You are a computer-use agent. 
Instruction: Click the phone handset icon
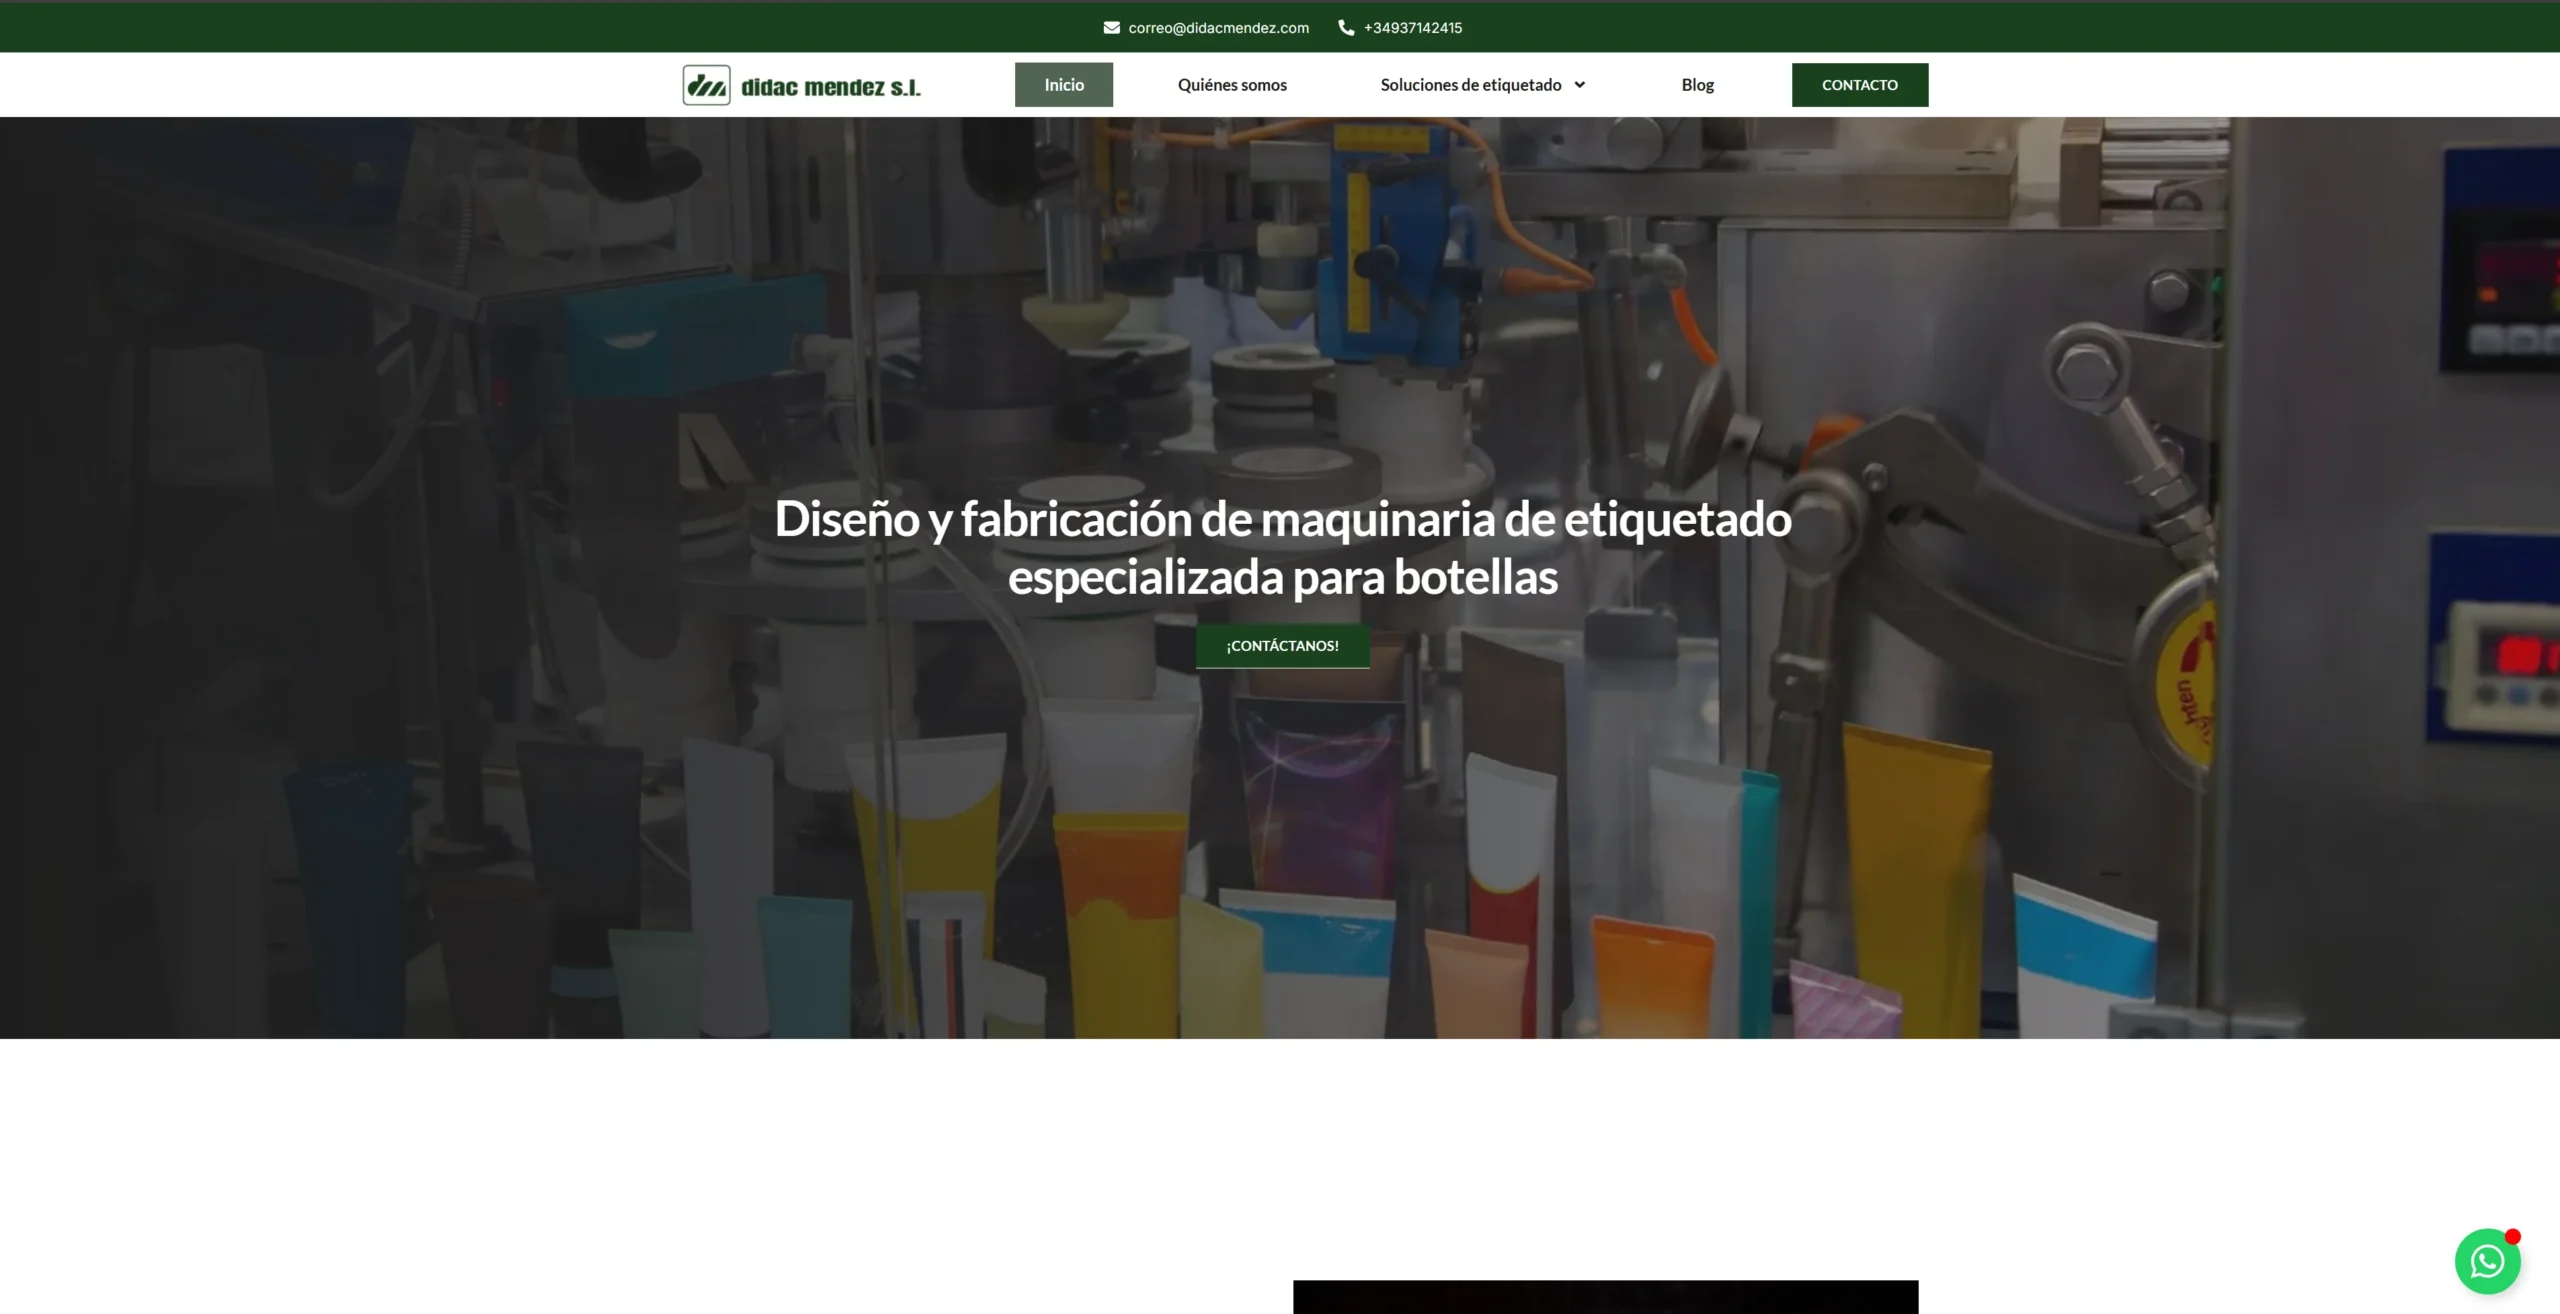coord(1346,28)
